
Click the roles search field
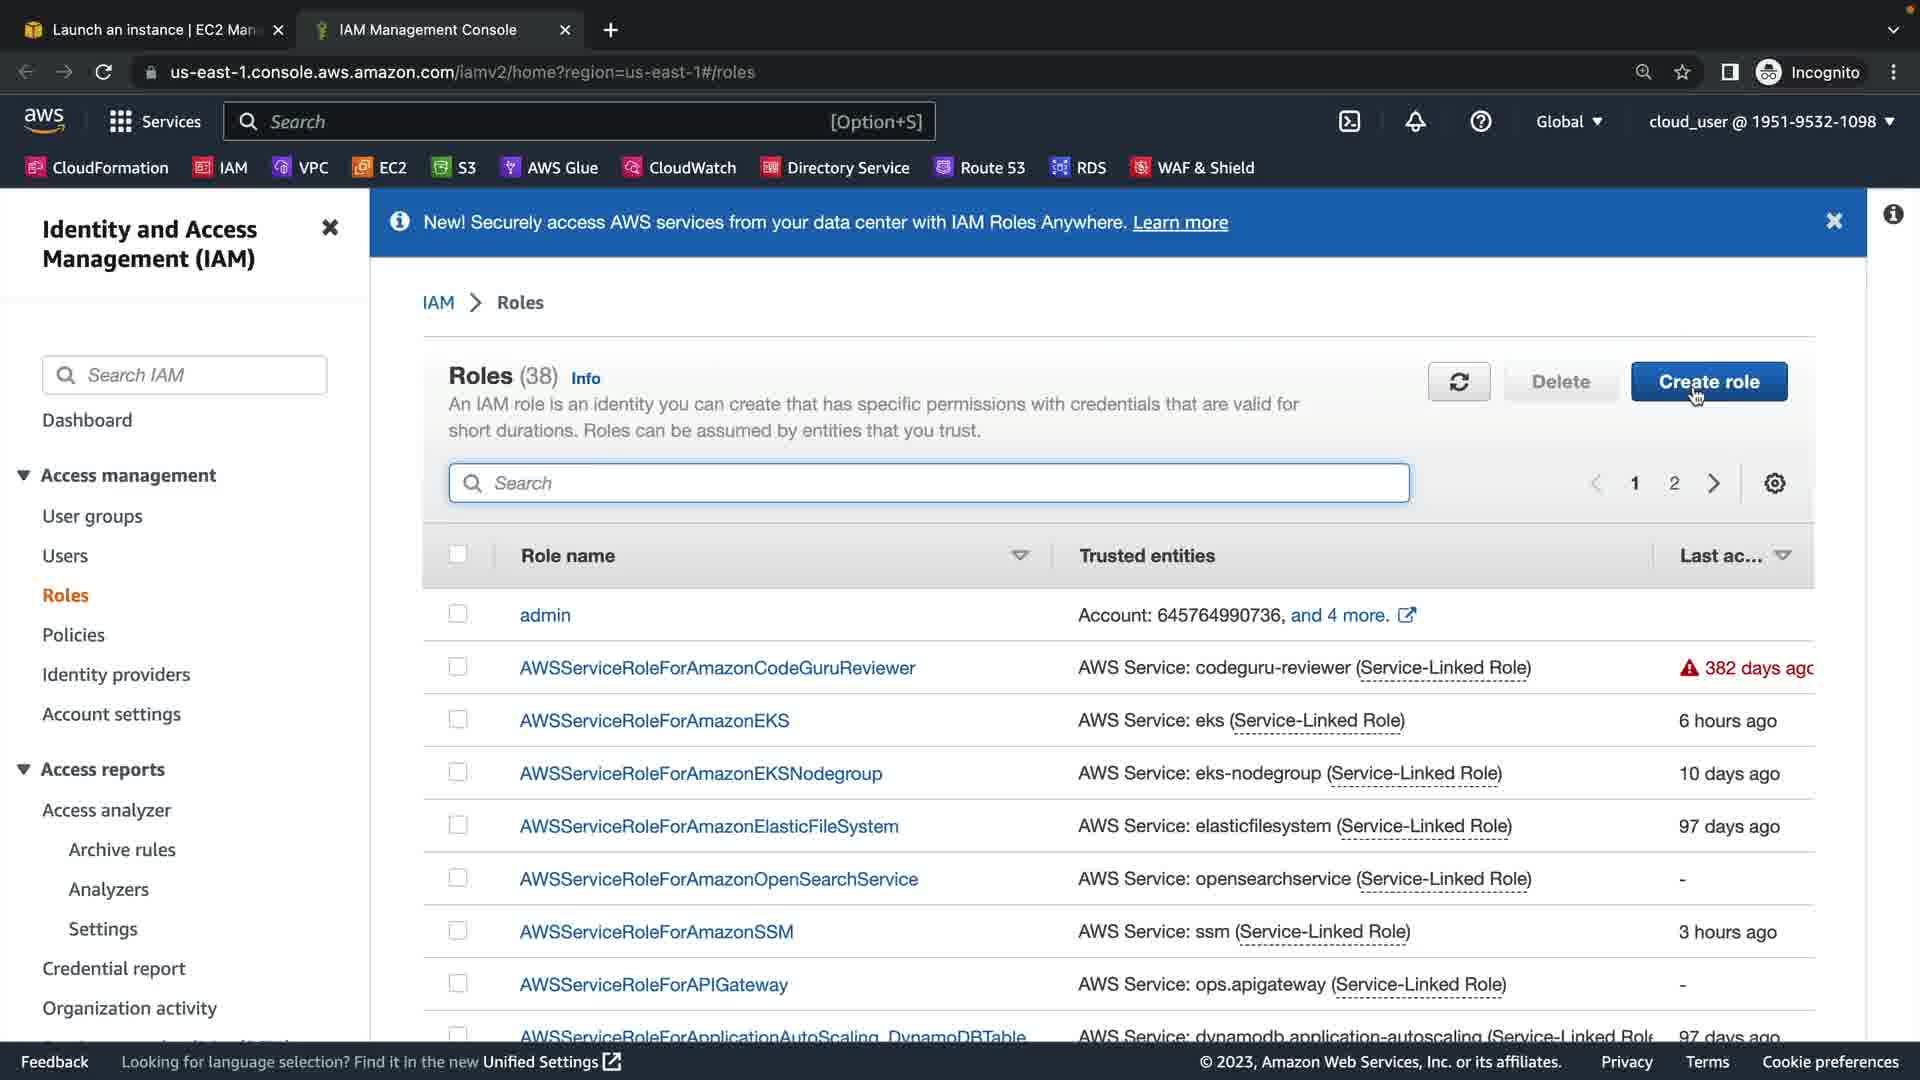928,483
